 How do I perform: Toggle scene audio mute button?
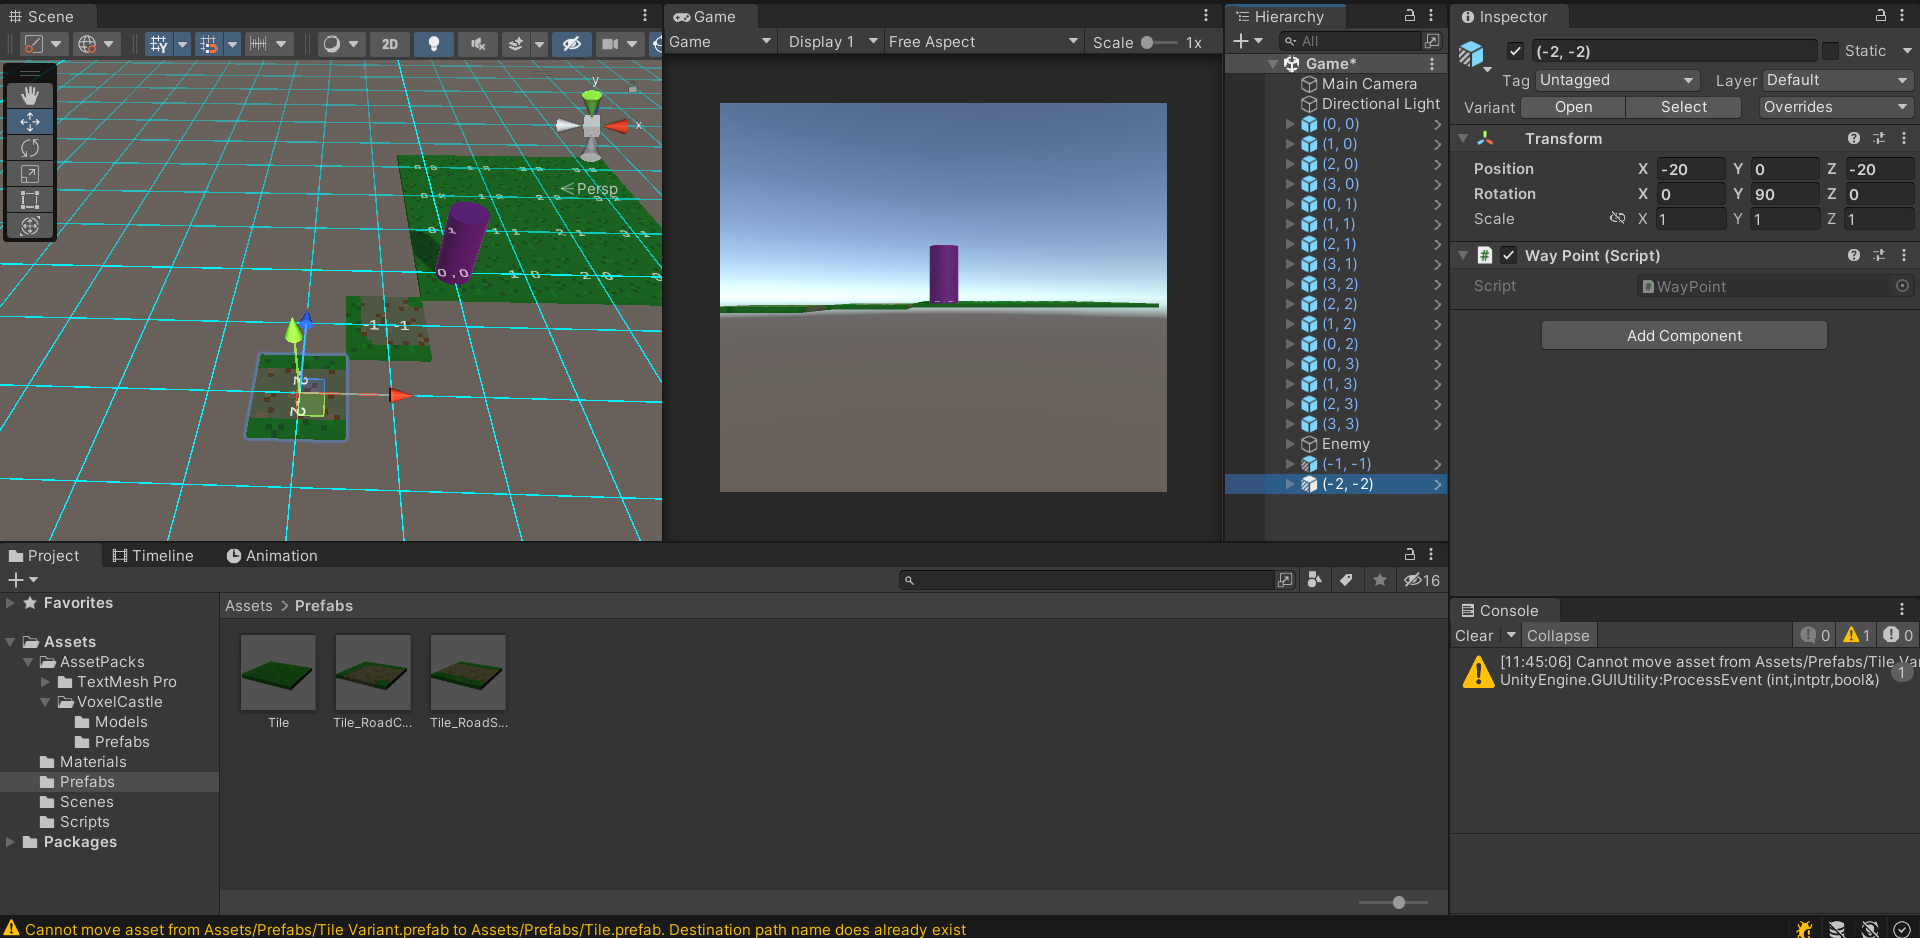pyautogui.click(x=478, y=44)
